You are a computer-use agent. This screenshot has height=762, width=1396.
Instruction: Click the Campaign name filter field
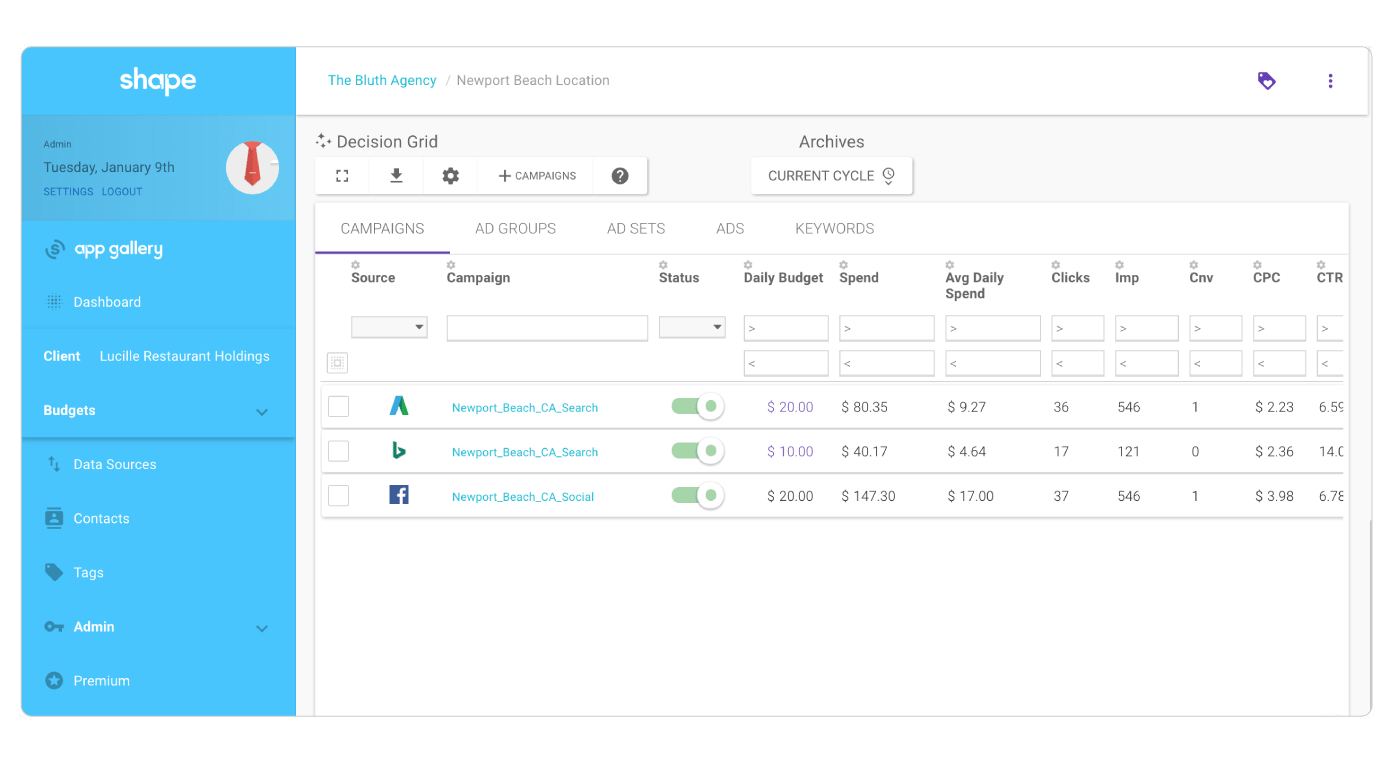[547, 328]
